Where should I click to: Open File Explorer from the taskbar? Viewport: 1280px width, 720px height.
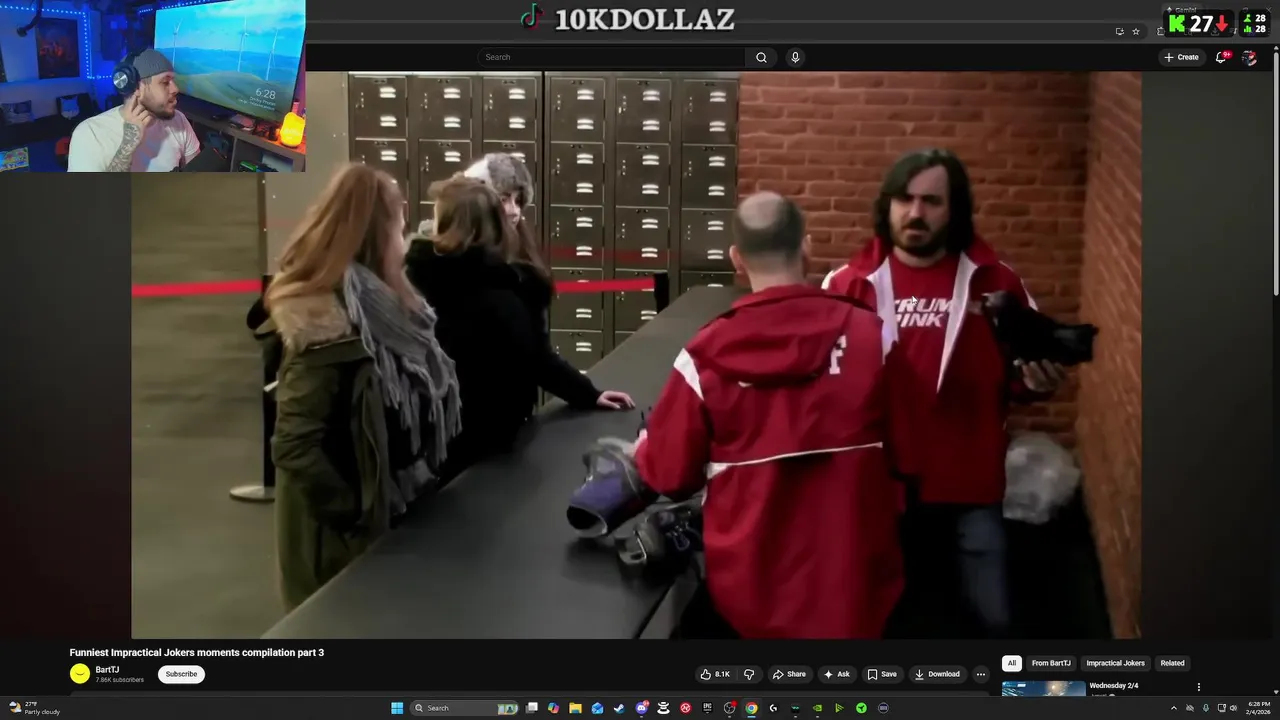[x=575, y=708]
